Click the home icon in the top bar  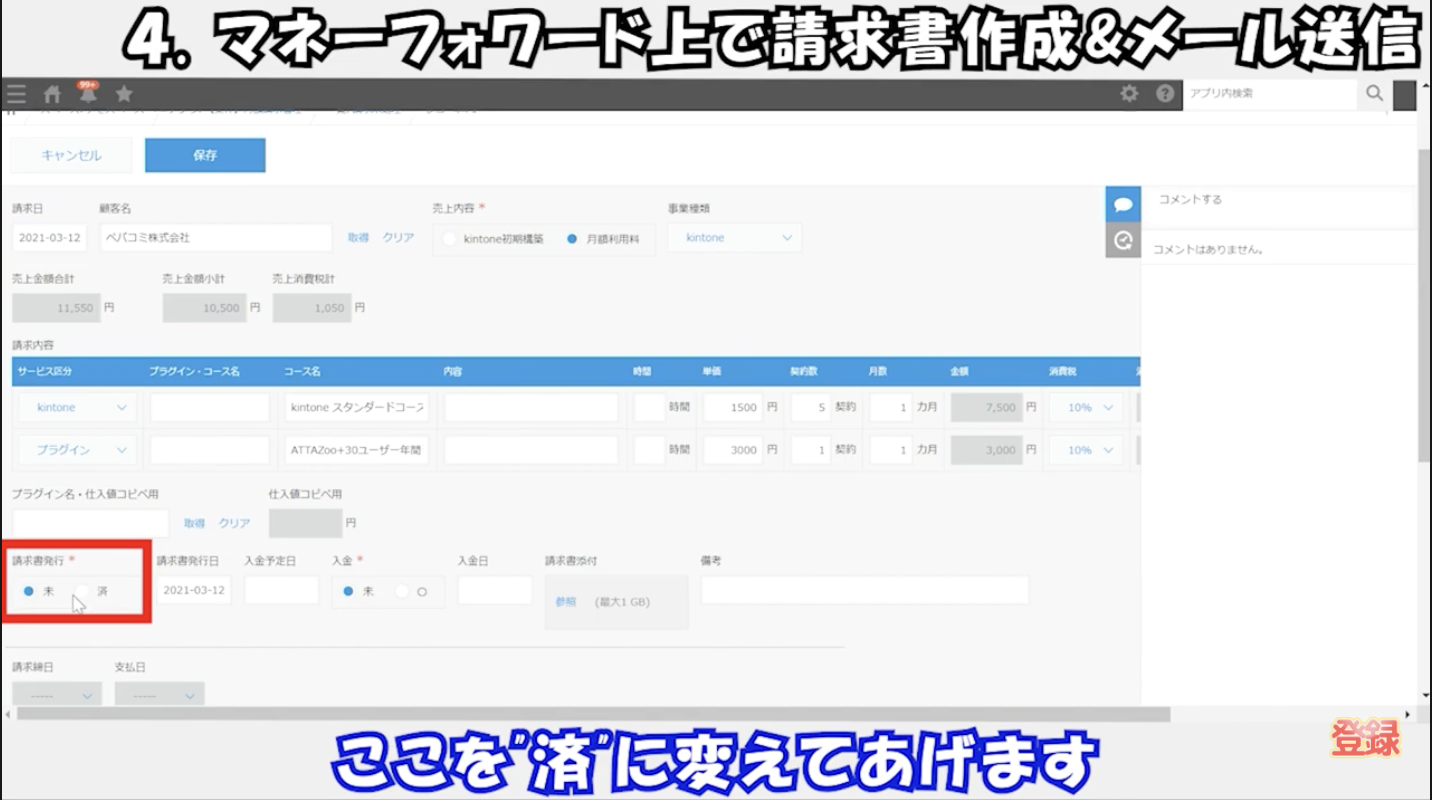point(52,94)
